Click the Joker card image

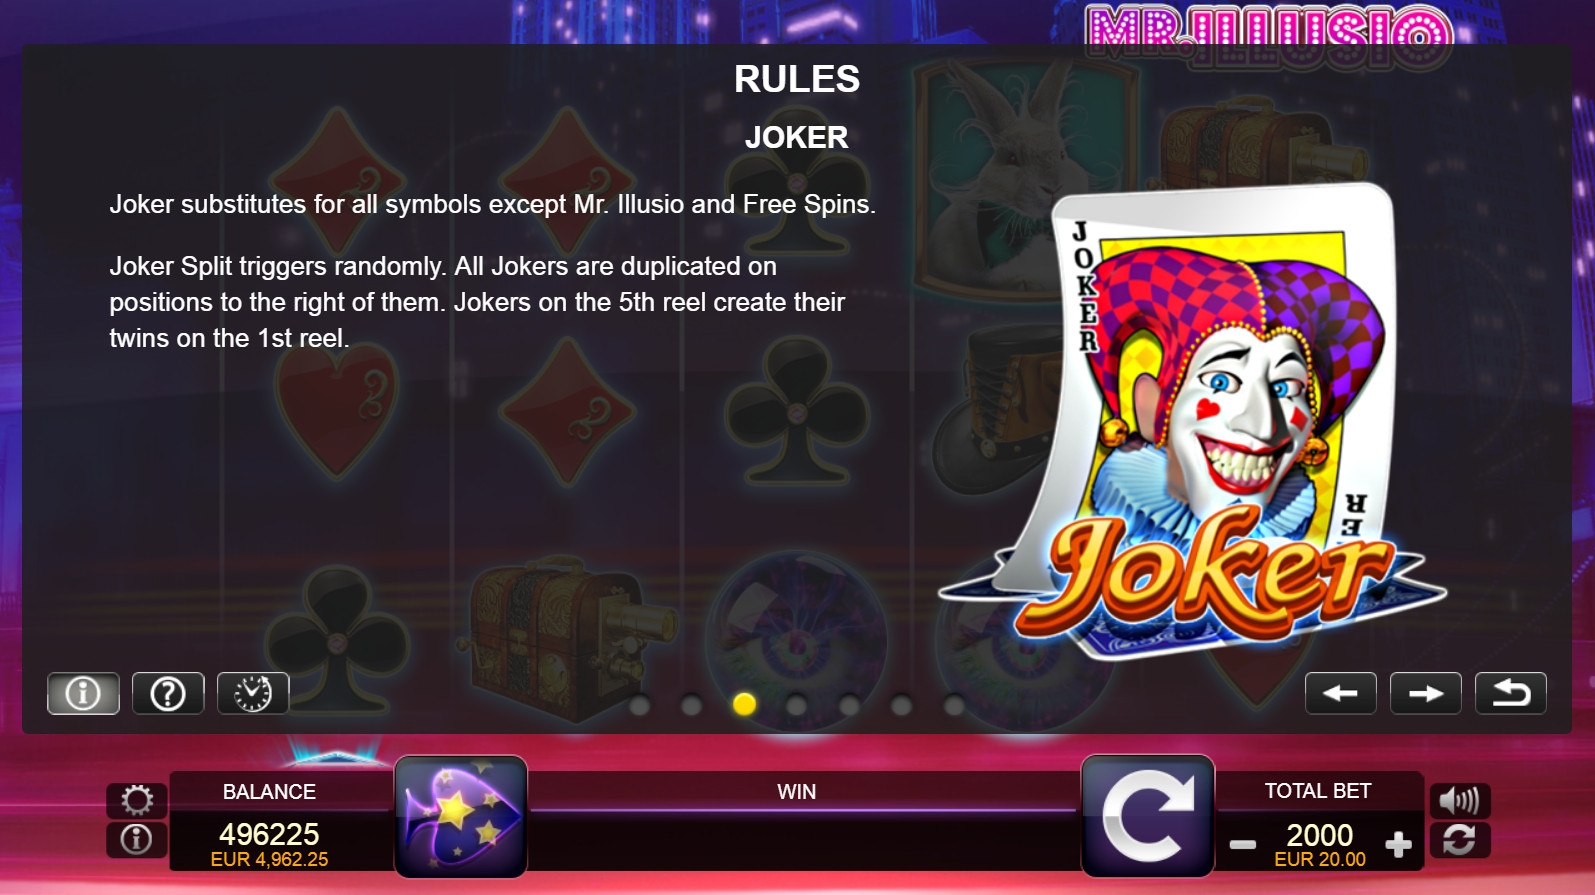tap(1195, 420)
